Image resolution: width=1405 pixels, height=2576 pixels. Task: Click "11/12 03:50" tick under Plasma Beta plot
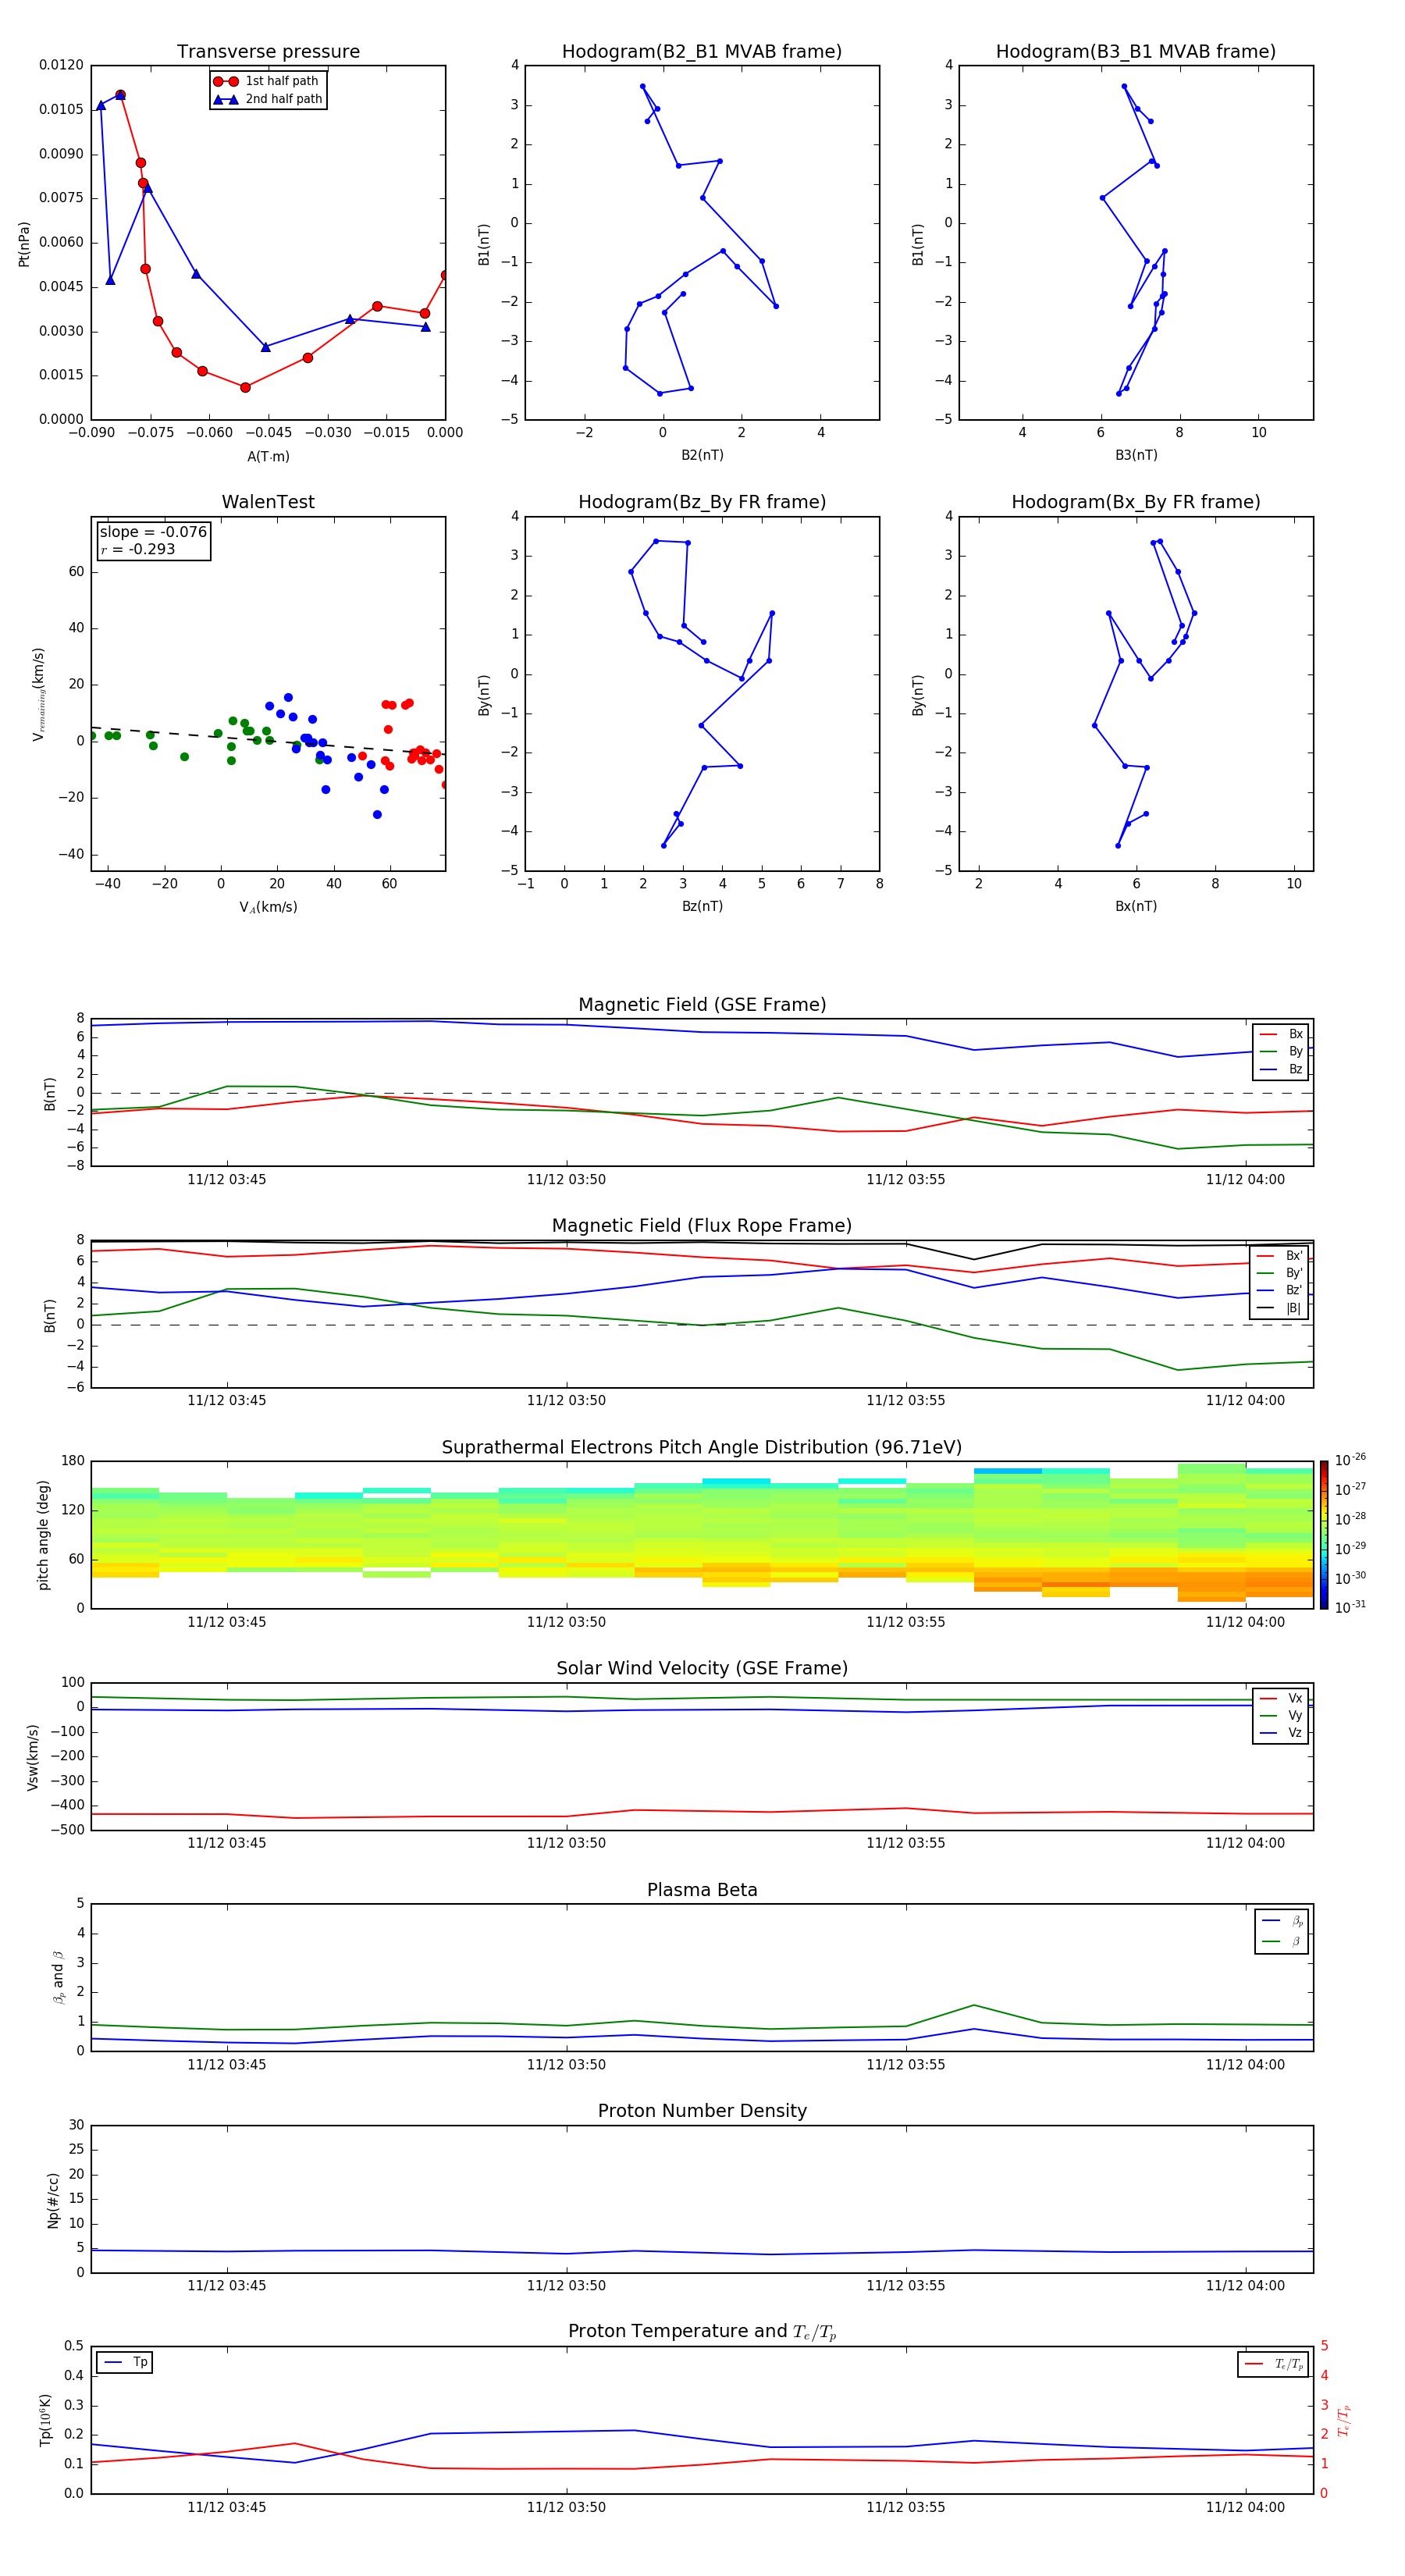(566, 2064)
